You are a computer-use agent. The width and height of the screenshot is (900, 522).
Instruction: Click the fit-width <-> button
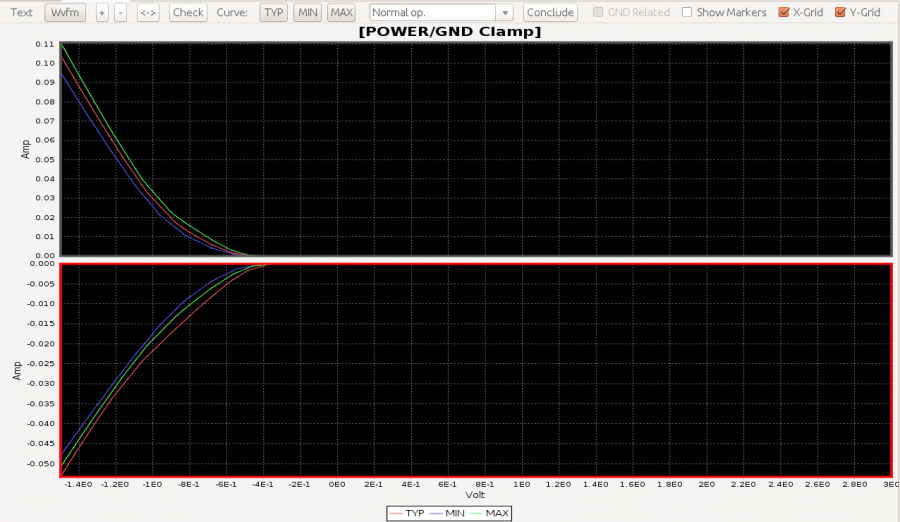click(148, 13)
